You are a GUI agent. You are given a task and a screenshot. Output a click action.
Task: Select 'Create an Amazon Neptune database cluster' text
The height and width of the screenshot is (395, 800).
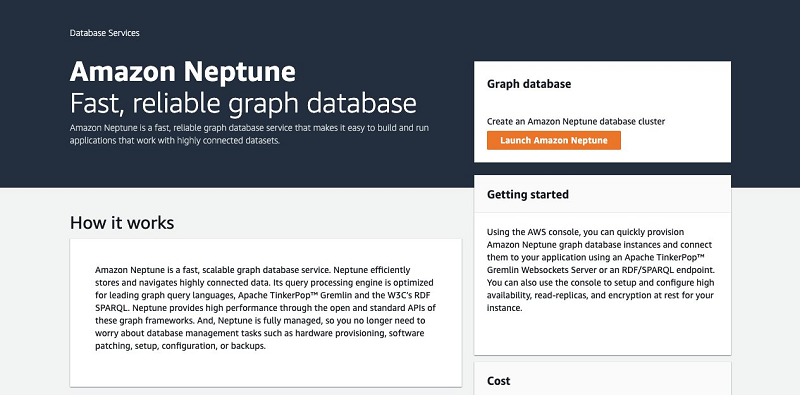[576, 121]
